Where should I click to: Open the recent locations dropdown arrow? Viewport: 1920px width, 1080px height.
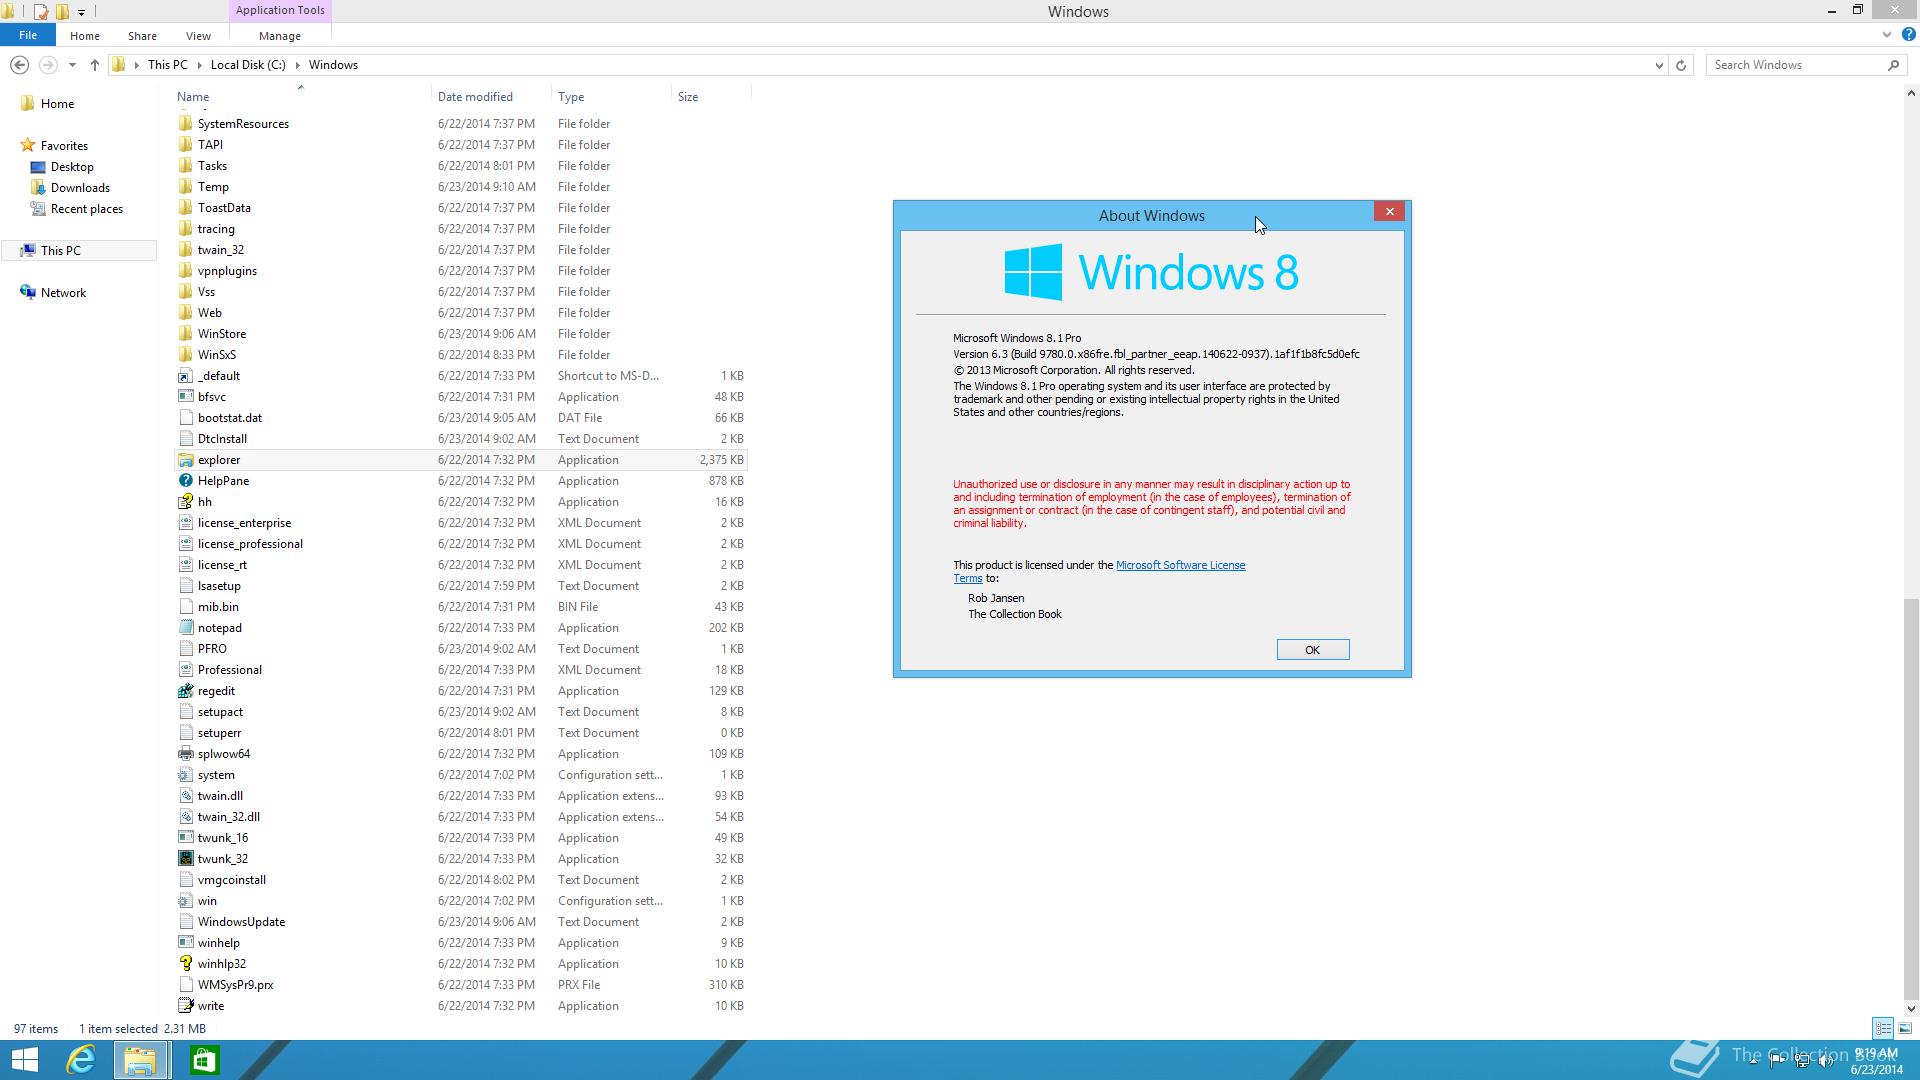tap(72, 65)
